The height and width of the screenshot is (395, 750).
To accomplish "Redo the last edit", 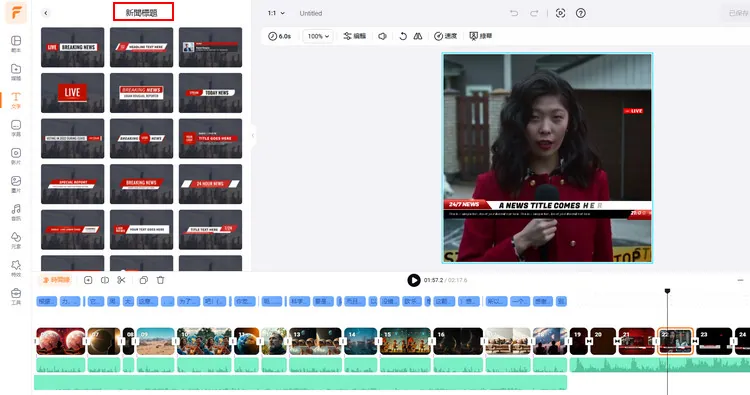I will coord(534,13).
